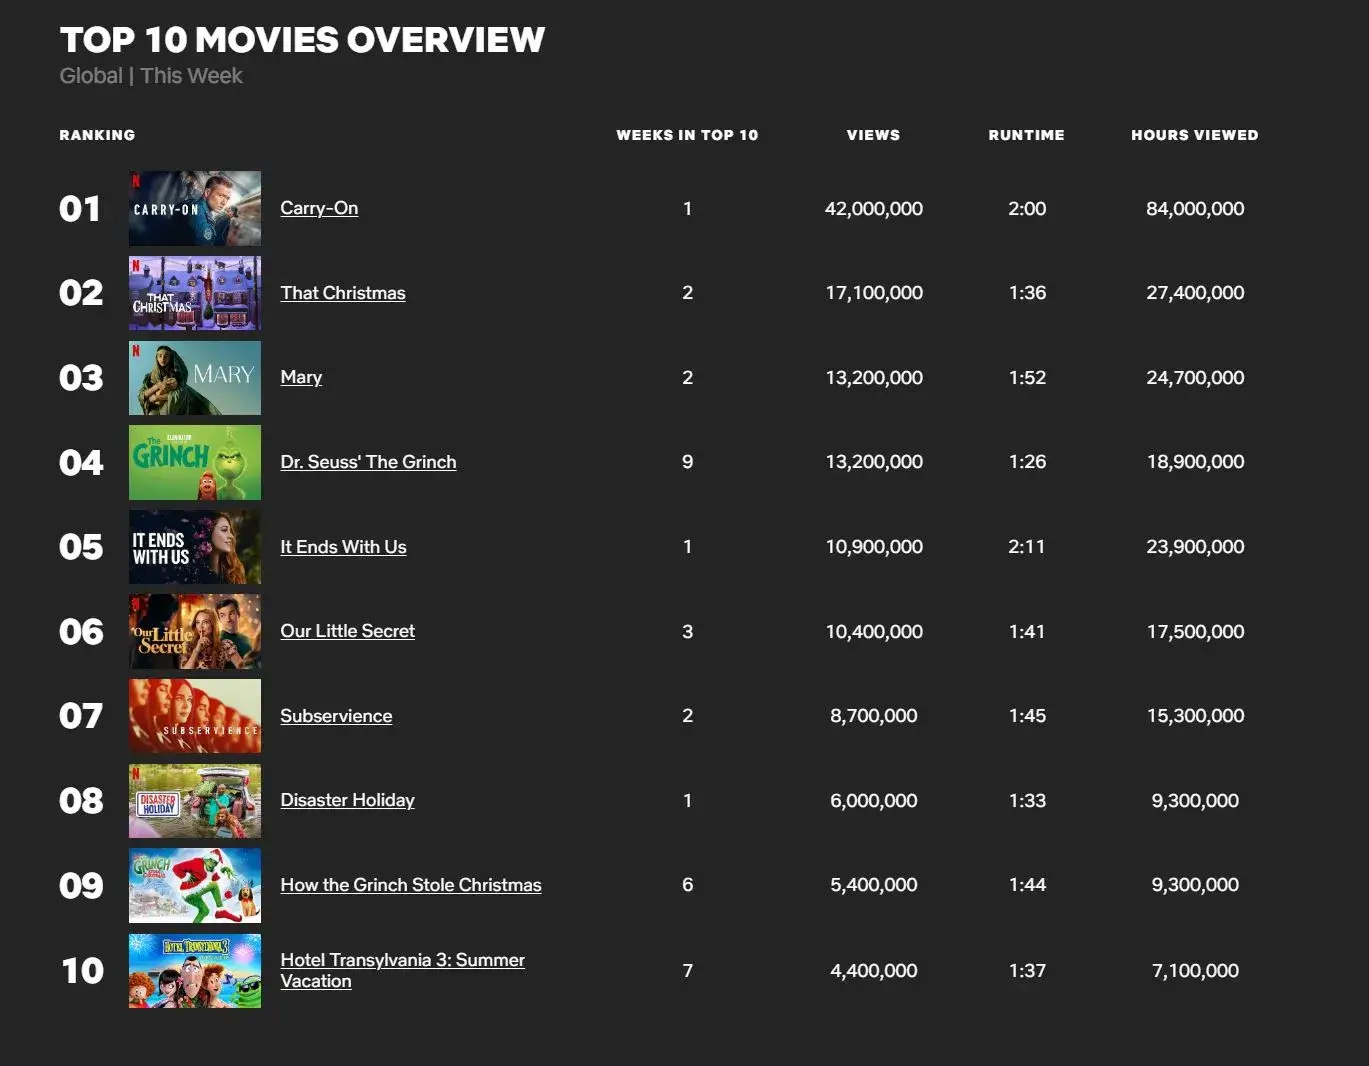Click the TOP 10 MOVIES OVERVIEW heading
1369x1066 pixels.
[x=302, y=40]
